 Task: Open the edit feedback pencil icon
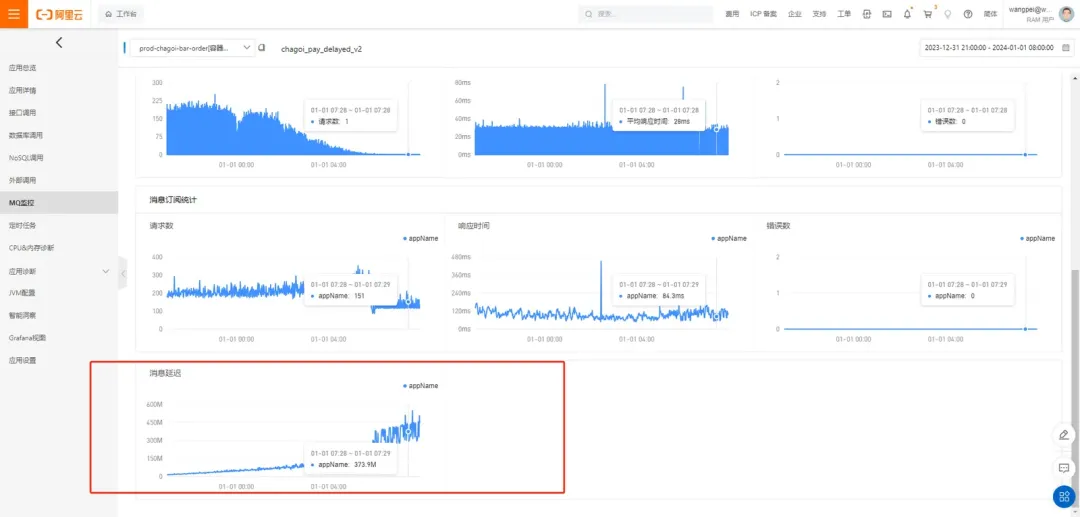click(x=1064, y=434)
